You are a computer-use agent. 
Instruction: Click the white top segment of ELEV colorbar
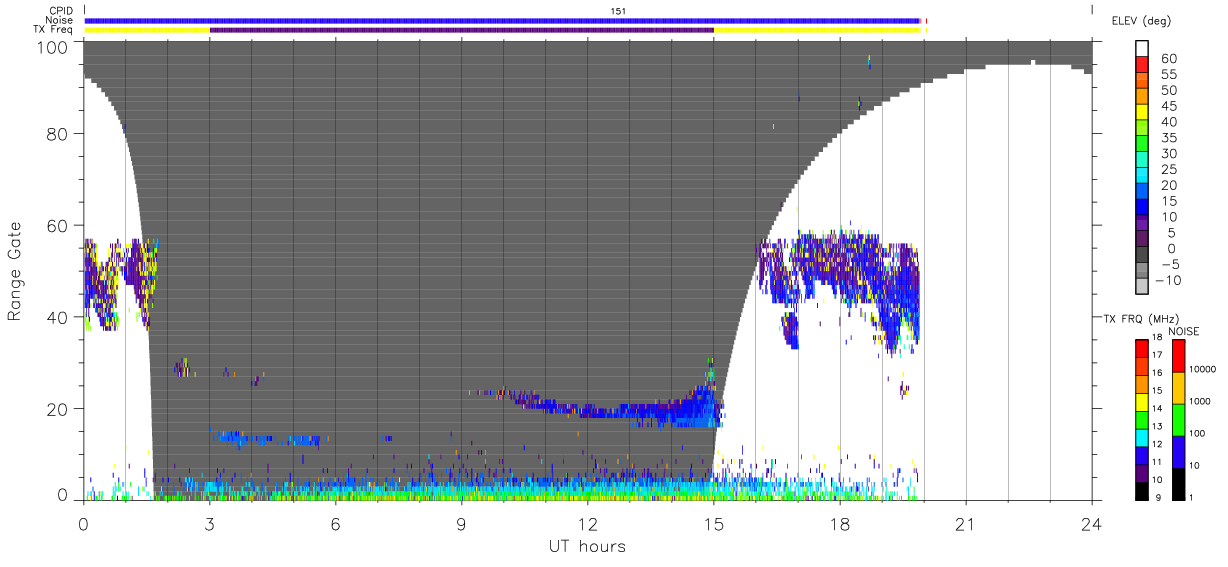1141,49
